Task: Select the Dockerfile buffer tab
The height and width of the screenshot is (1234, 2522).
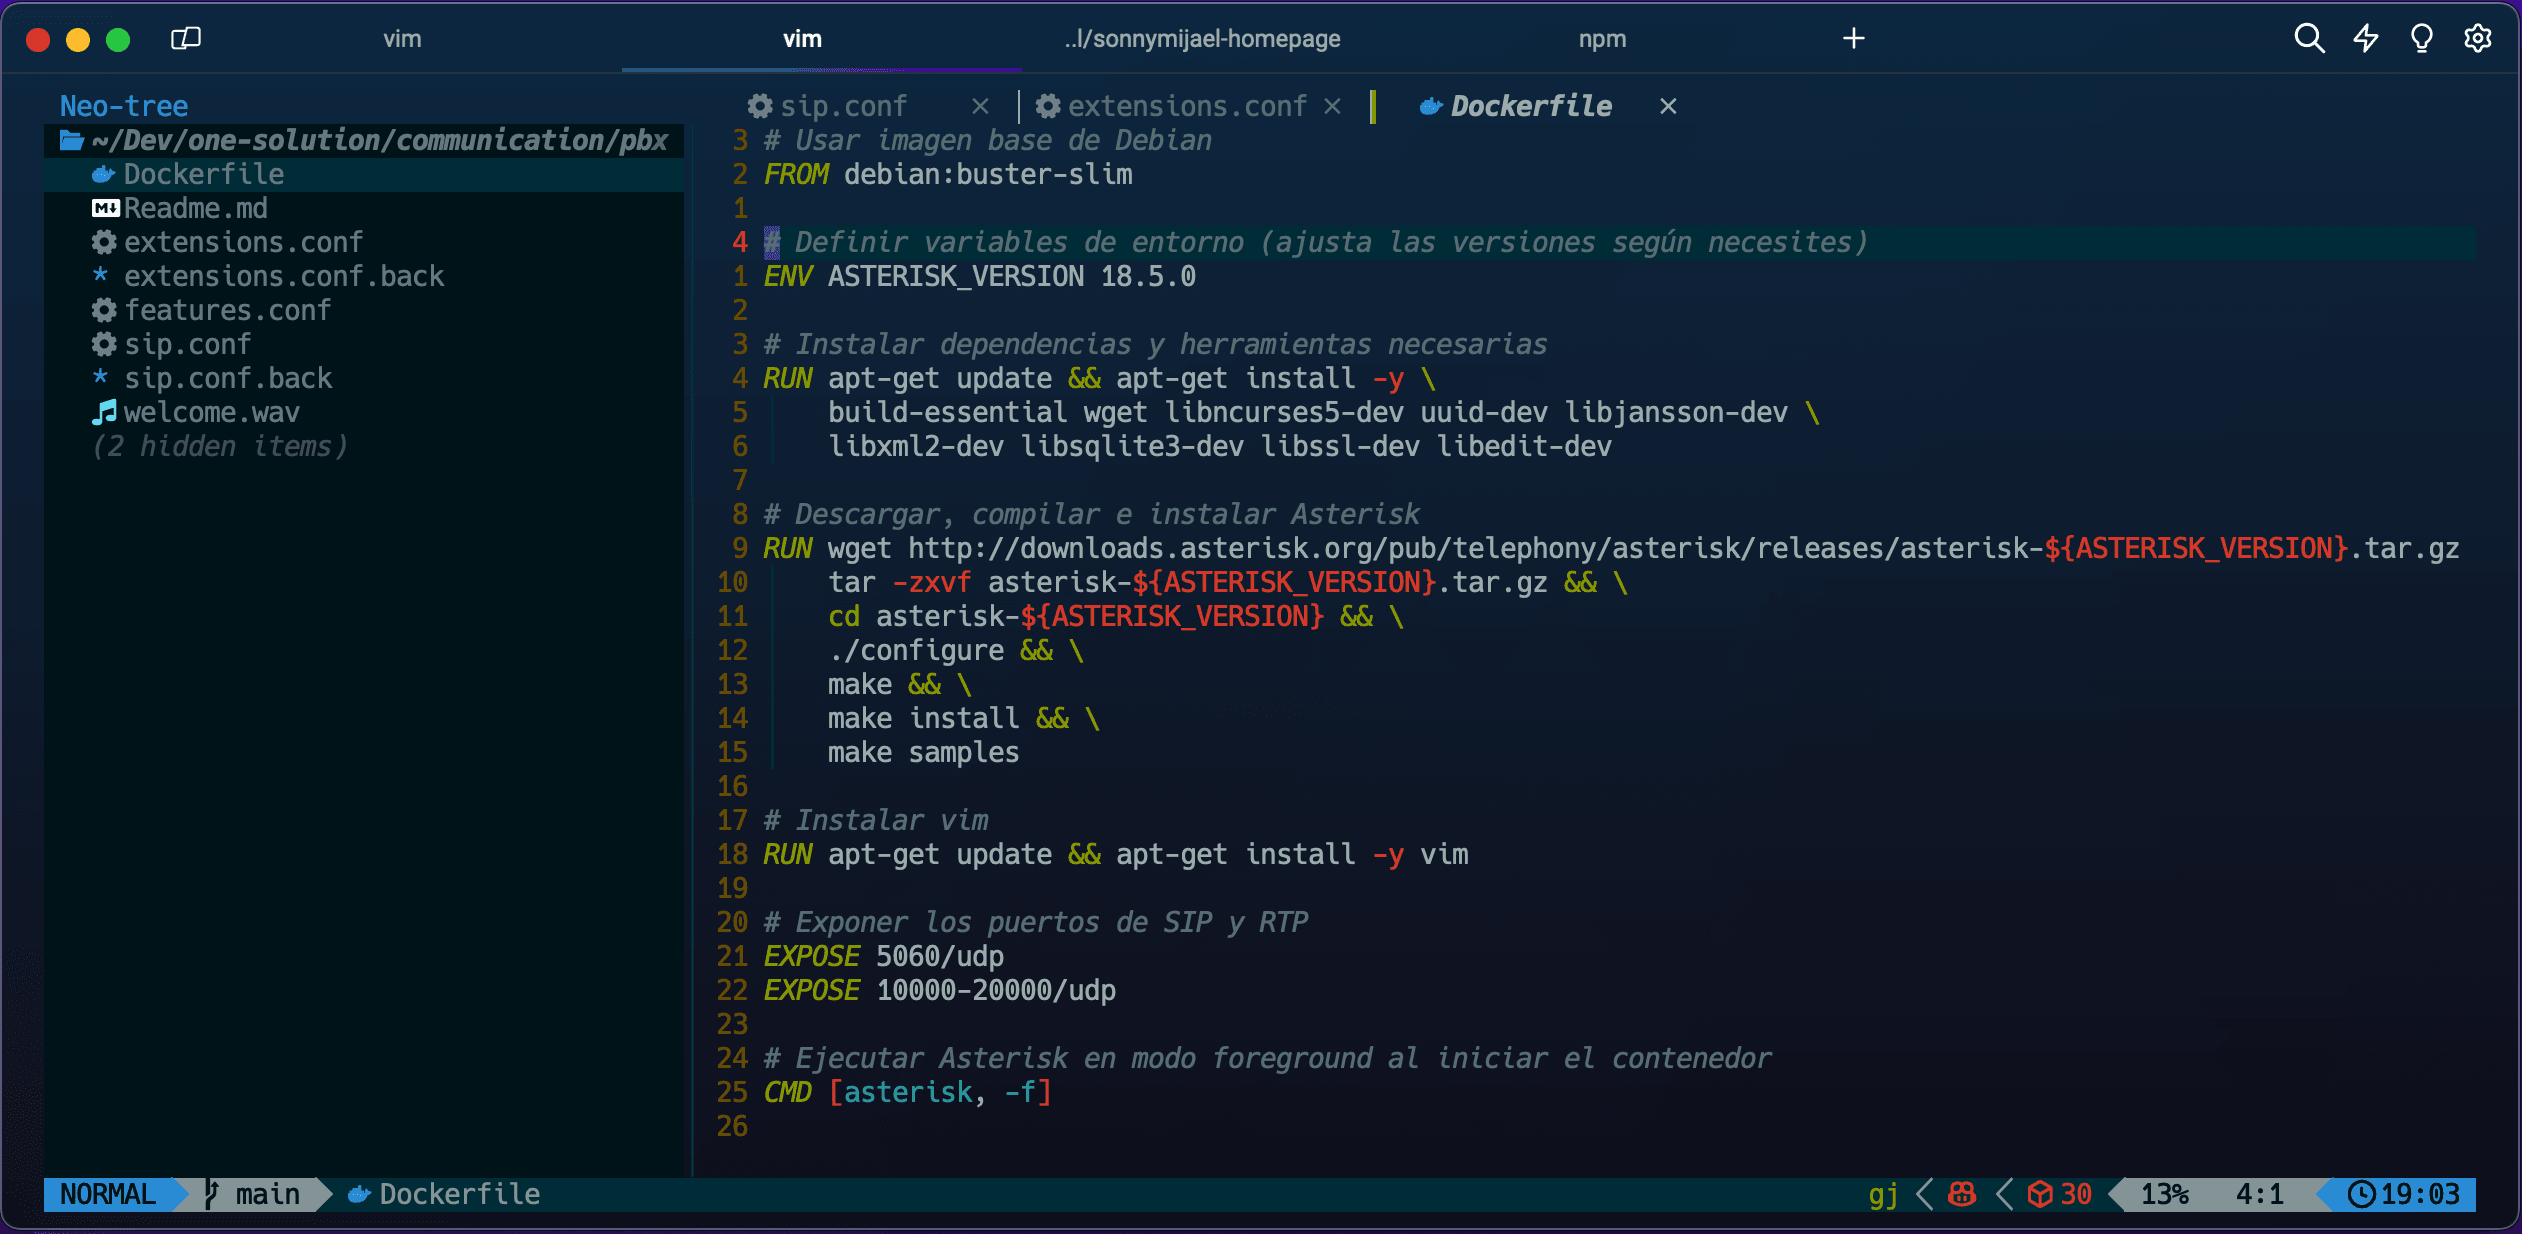Action: point(1531,106)
